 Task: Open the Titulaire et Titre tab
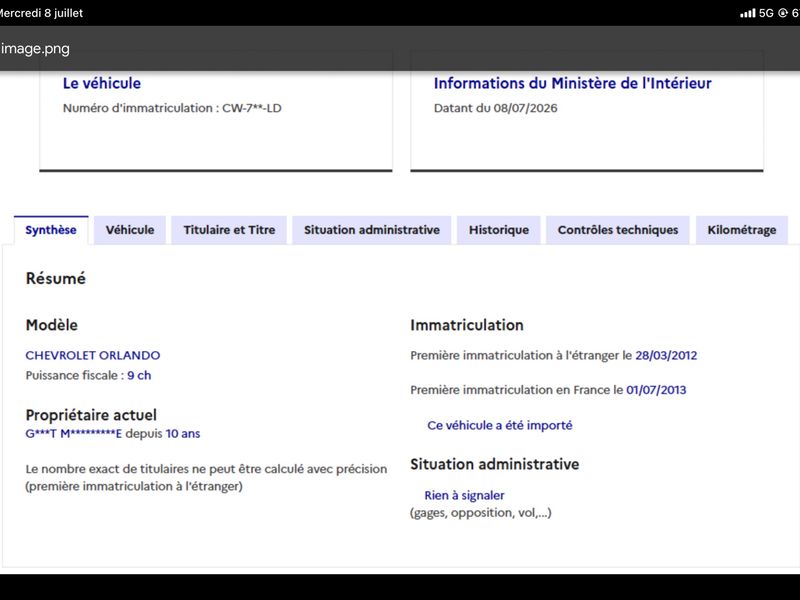point(229,230)
